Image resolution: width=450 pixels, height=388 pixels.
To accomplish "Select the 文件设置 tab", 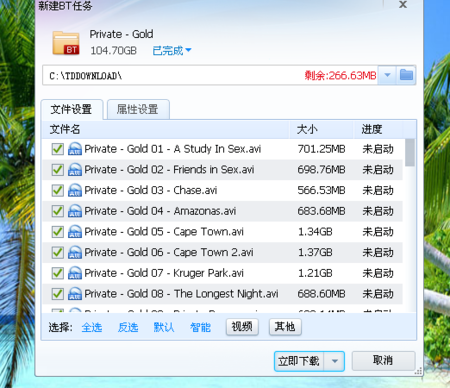I will [x=71, y=109].
